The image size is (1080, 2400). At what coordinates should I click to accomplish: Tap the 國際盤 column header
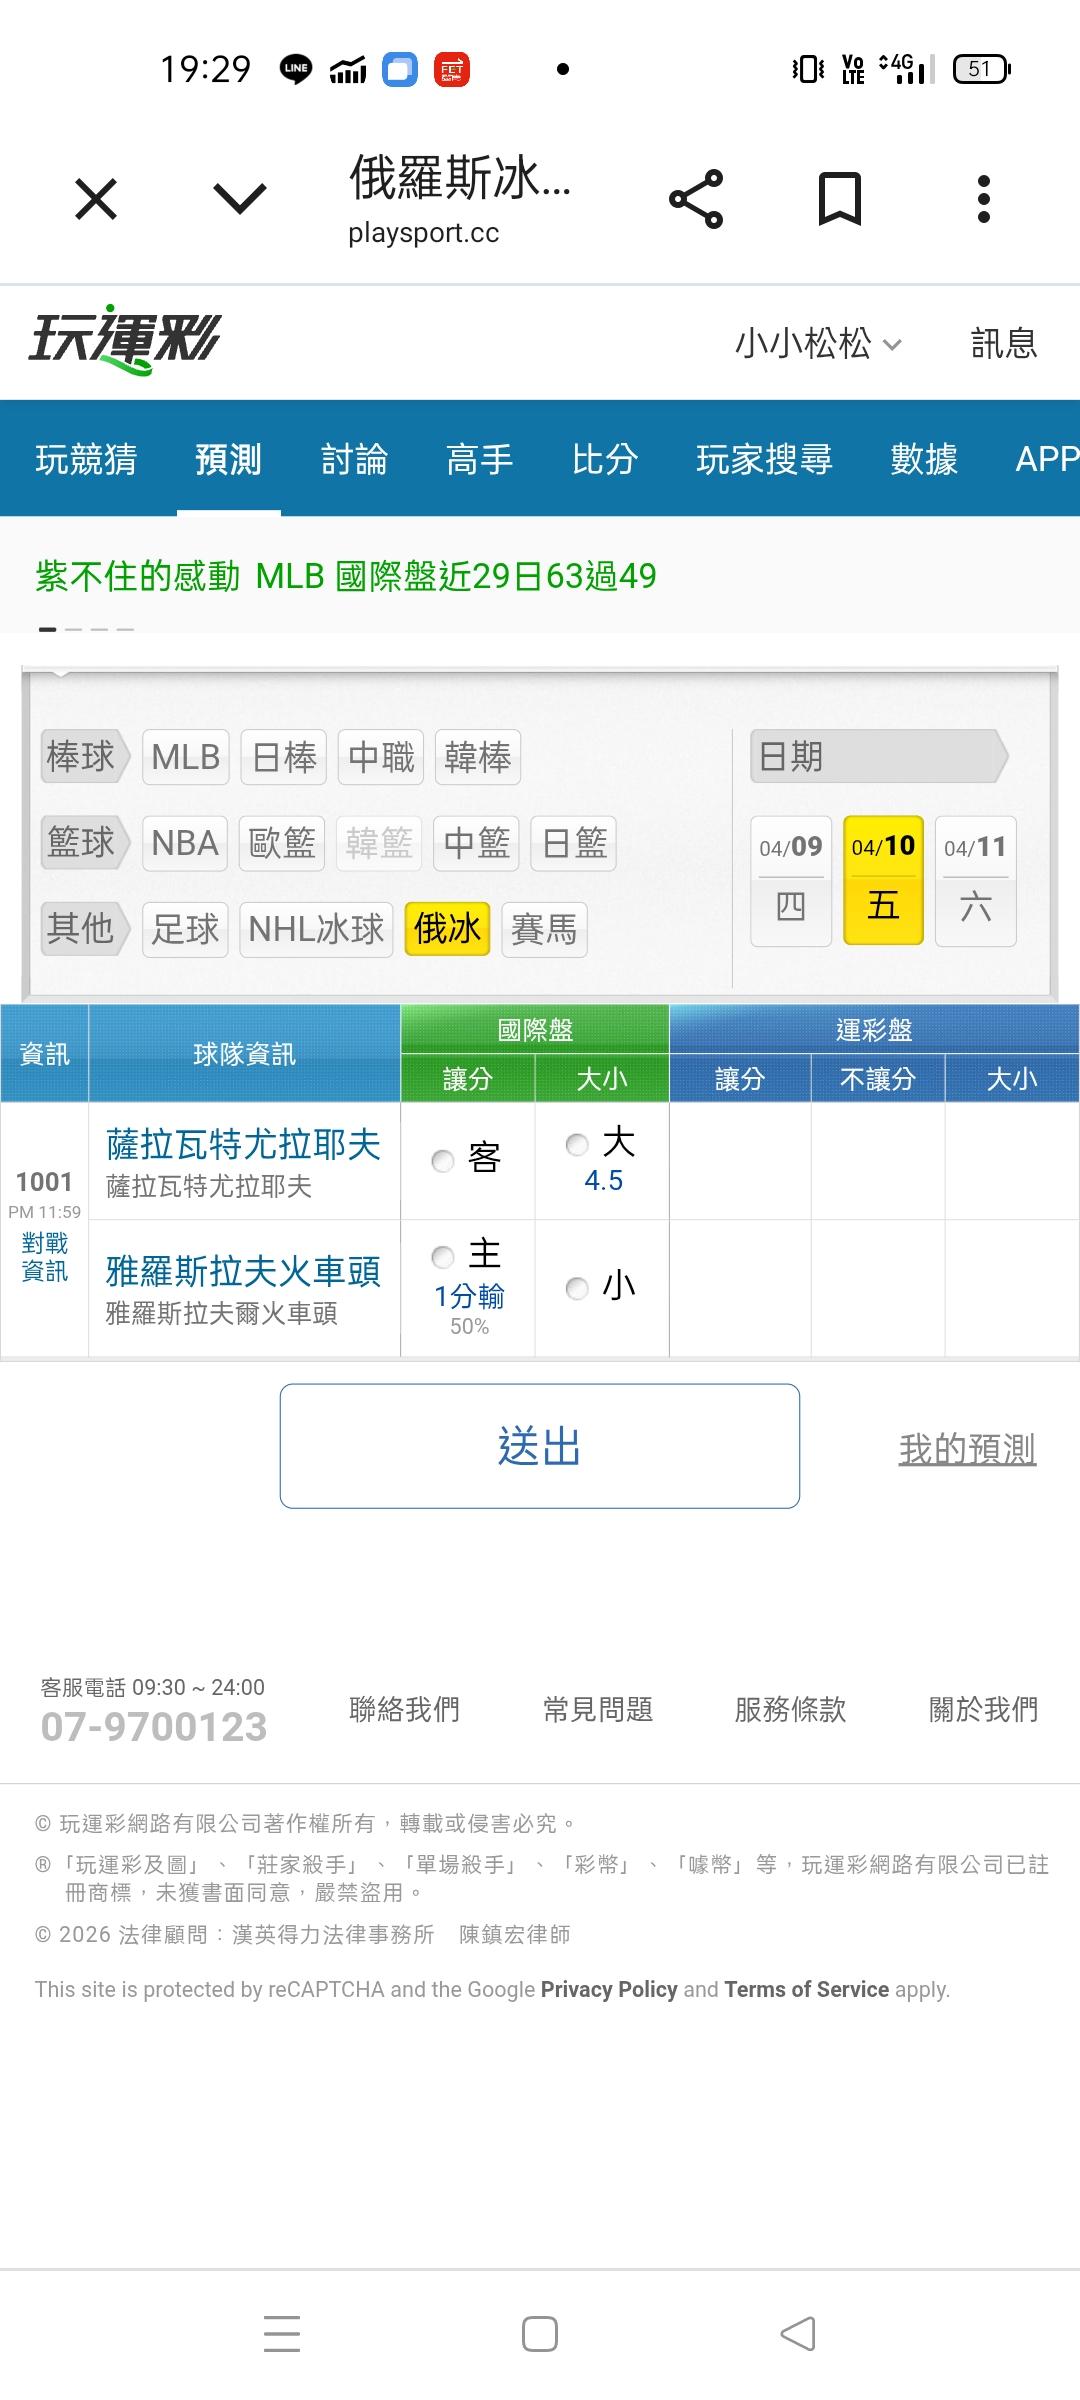(x=535, y=1029)
